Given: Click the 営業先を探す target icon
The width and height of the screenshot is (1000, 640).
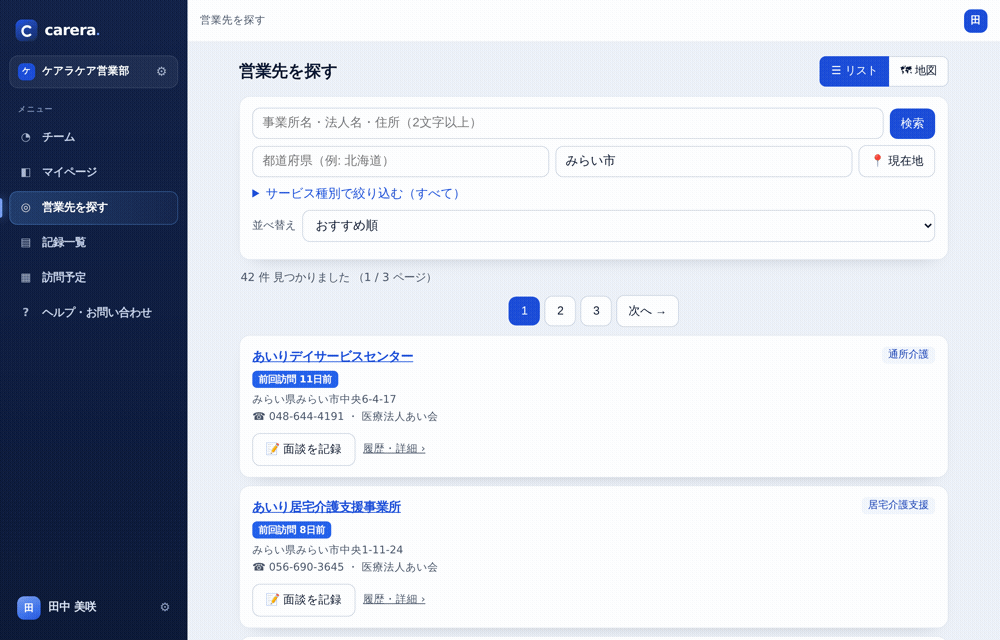Looking at the screenshot, I should tap(26, 207).
